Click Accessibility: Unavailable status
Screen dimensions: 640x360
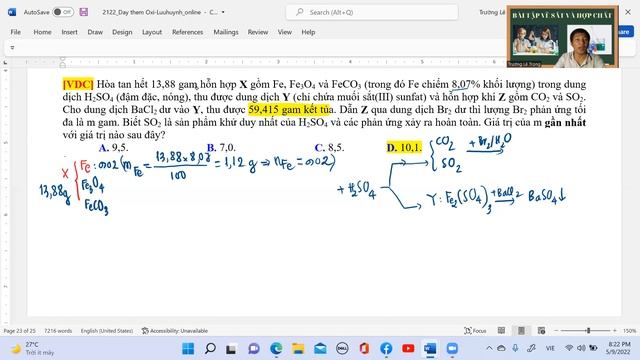(175, 331)
